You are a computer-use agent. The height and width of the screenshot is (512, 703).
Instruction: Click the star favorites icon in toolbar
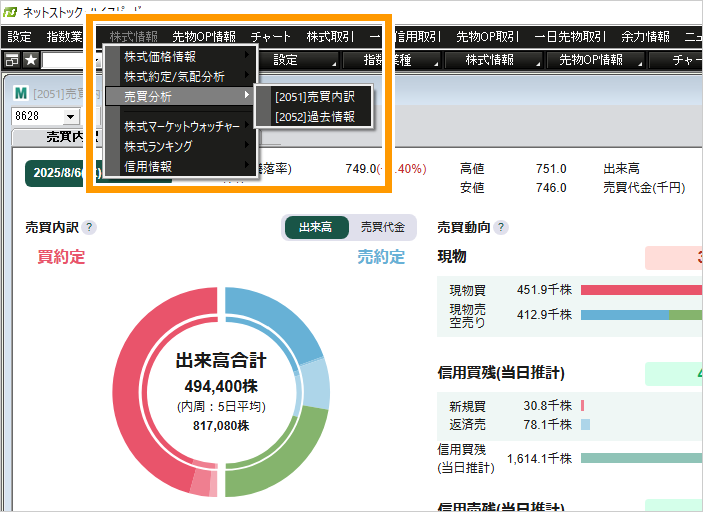[31, 60]
